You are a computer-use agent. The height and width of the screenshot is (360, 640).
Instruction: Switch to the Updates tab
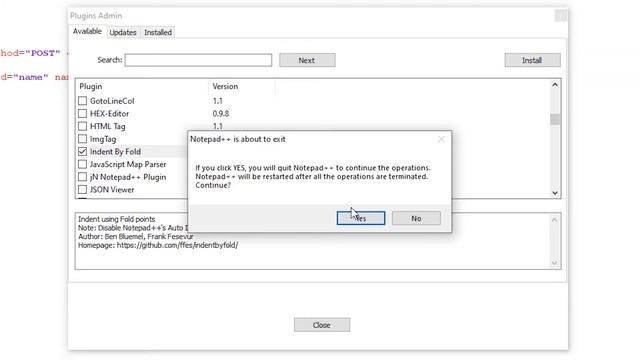tap(123, 32)
